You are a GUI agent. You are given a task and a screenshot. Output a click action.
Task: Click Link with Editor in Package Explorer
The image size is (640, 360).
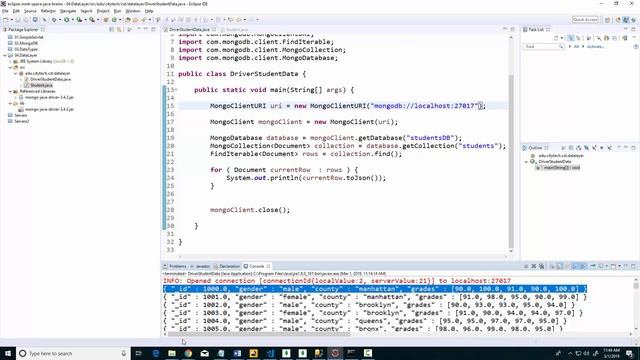pos(119,29)
